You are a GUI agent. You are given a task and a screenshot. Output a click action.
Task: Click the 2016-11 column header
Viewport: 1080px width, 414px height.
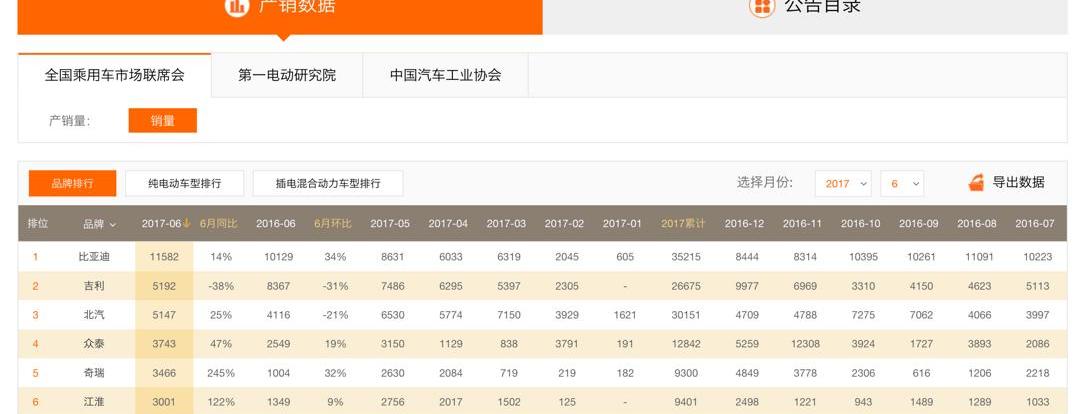pyautogui.click(x=802, y=224)
